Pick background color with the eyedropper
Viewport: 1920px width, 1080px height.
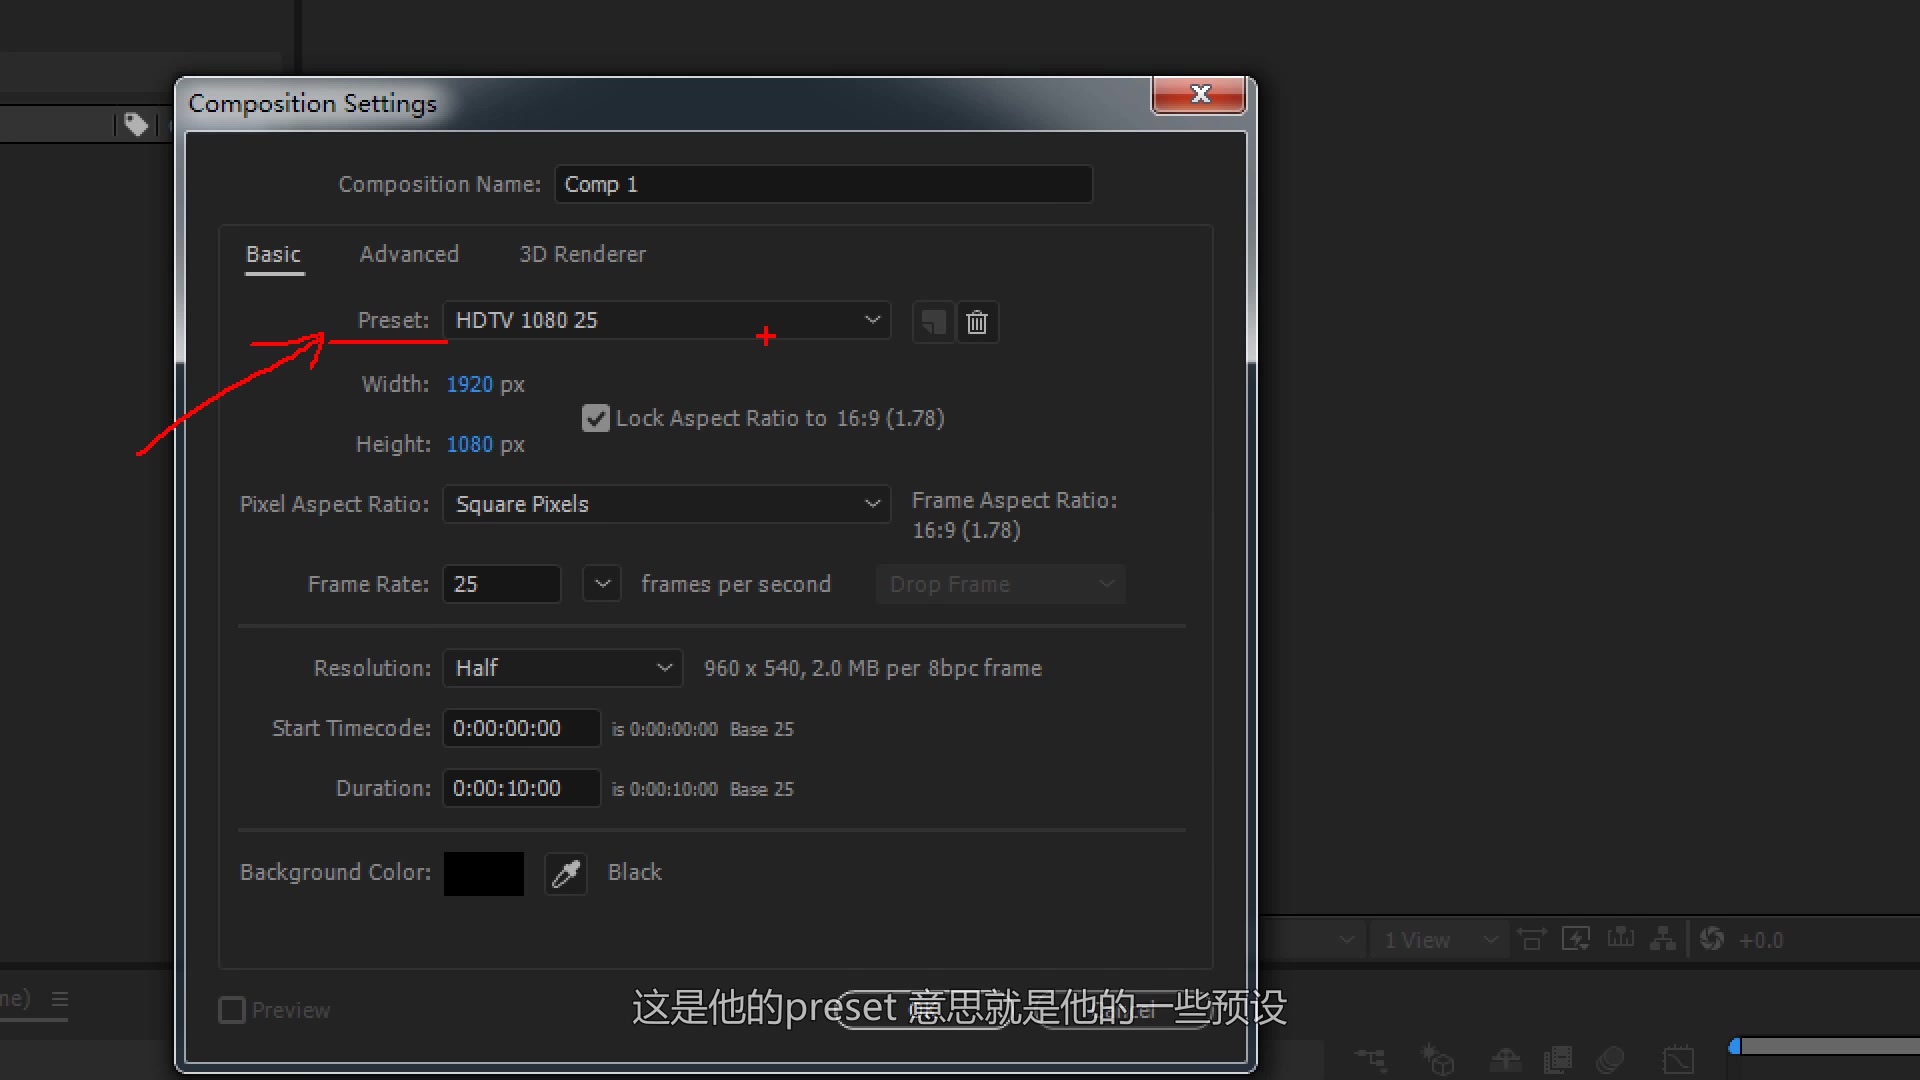coord(565,873)
